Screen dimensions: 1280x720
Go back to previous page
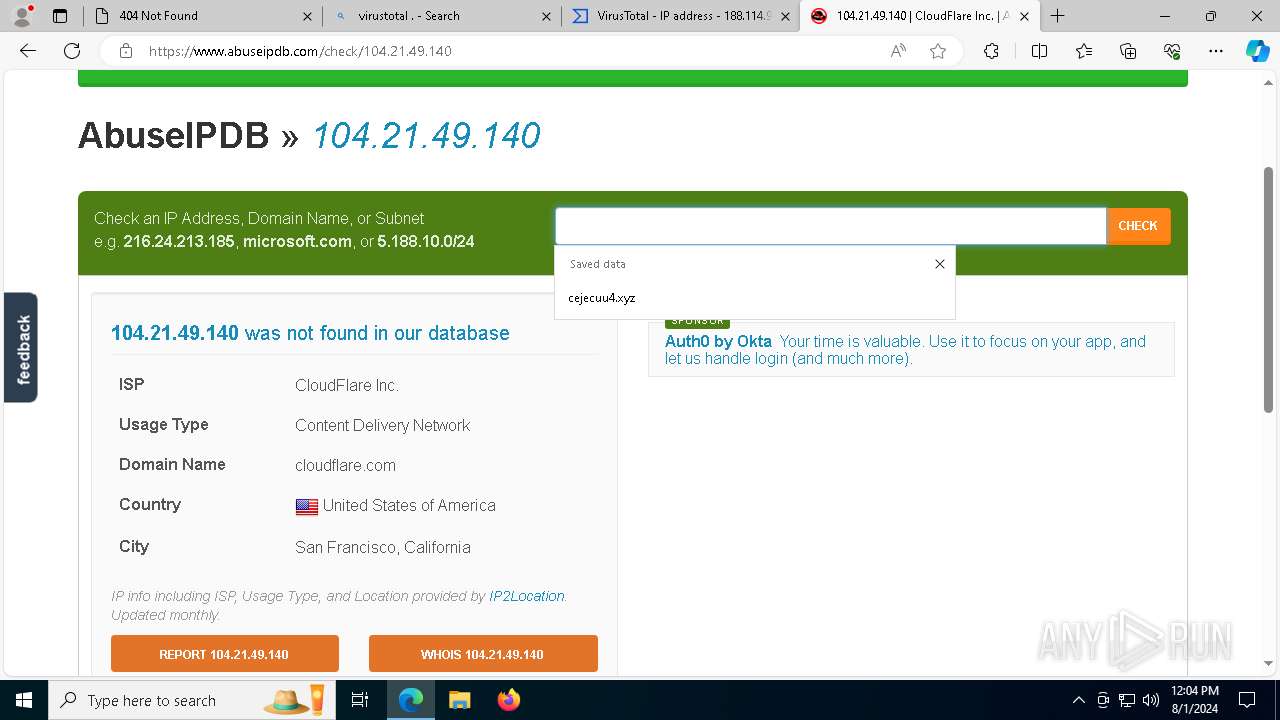click(28, 51)
